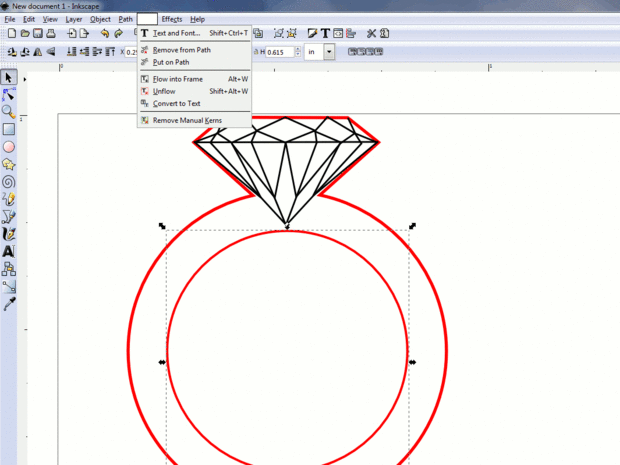Pick the Ellipse circle tool
The image size is (620, 465).
(x=8, y=147)
